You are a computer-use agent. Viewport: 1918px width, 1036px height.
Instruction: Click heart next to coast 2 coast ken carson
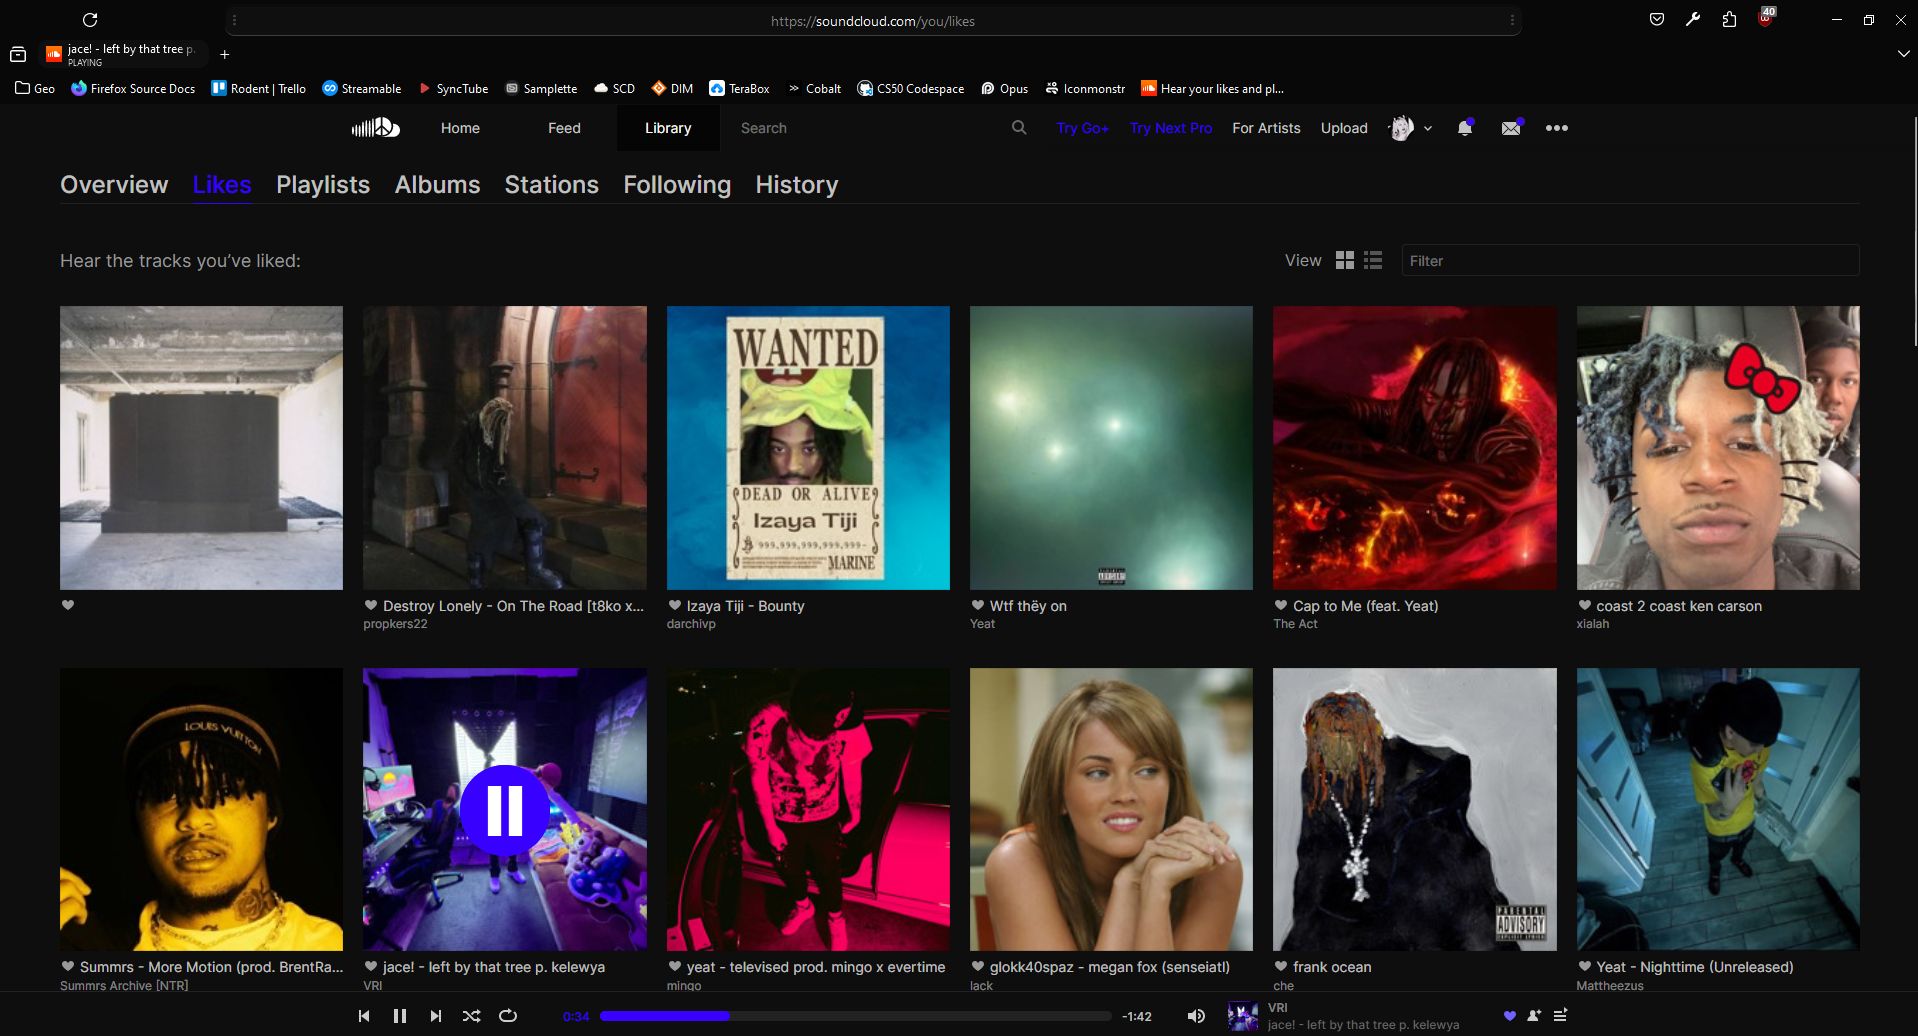click(1584, 605)
